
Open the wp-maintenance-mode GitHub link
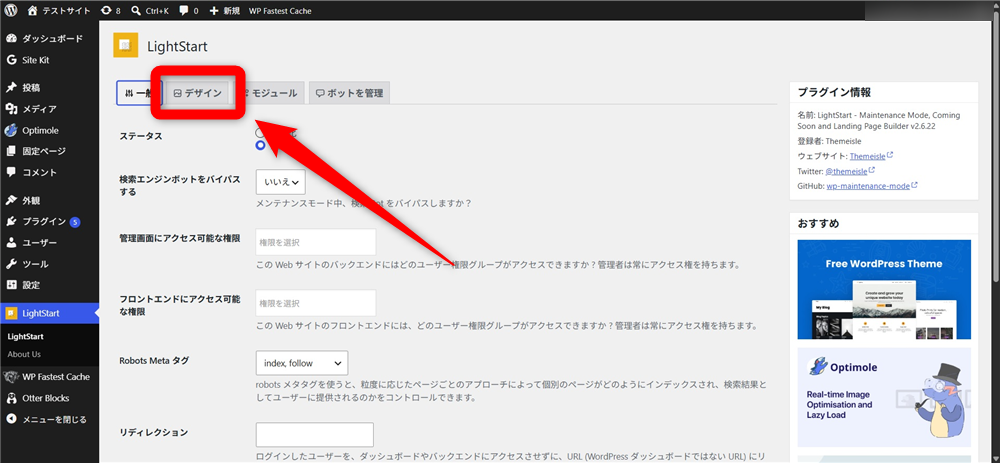point(869,186)
